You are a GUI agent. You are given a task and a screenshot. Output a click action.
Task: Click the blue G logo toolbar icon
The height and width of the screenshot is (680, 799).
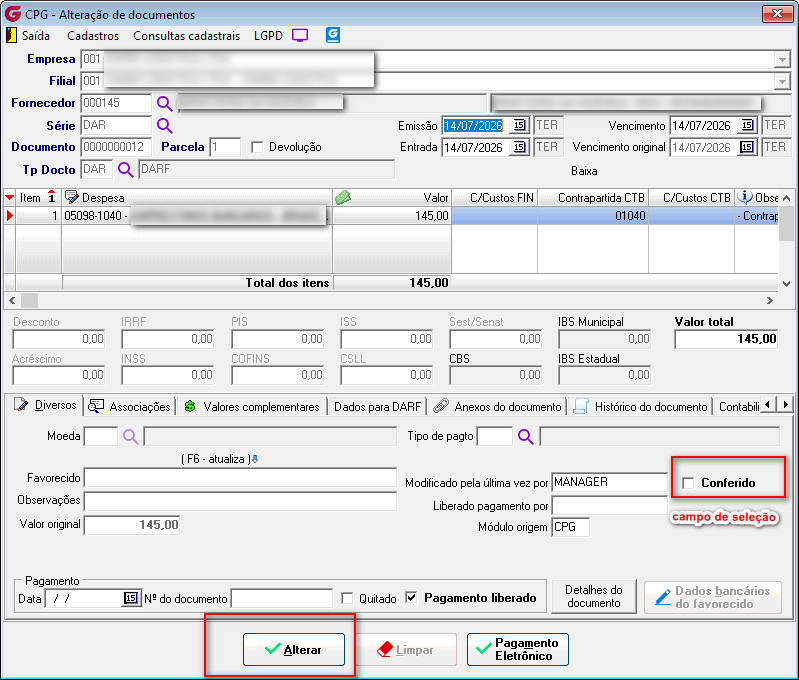333,35
